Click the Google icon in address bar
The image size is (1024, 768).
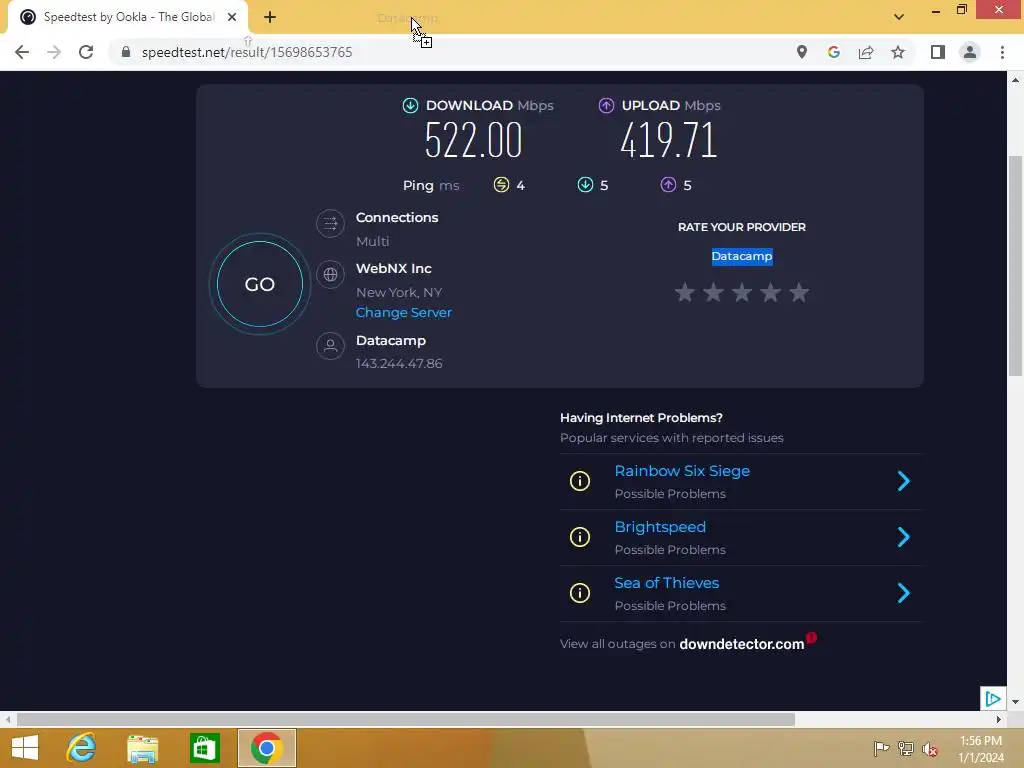(833, 52)
